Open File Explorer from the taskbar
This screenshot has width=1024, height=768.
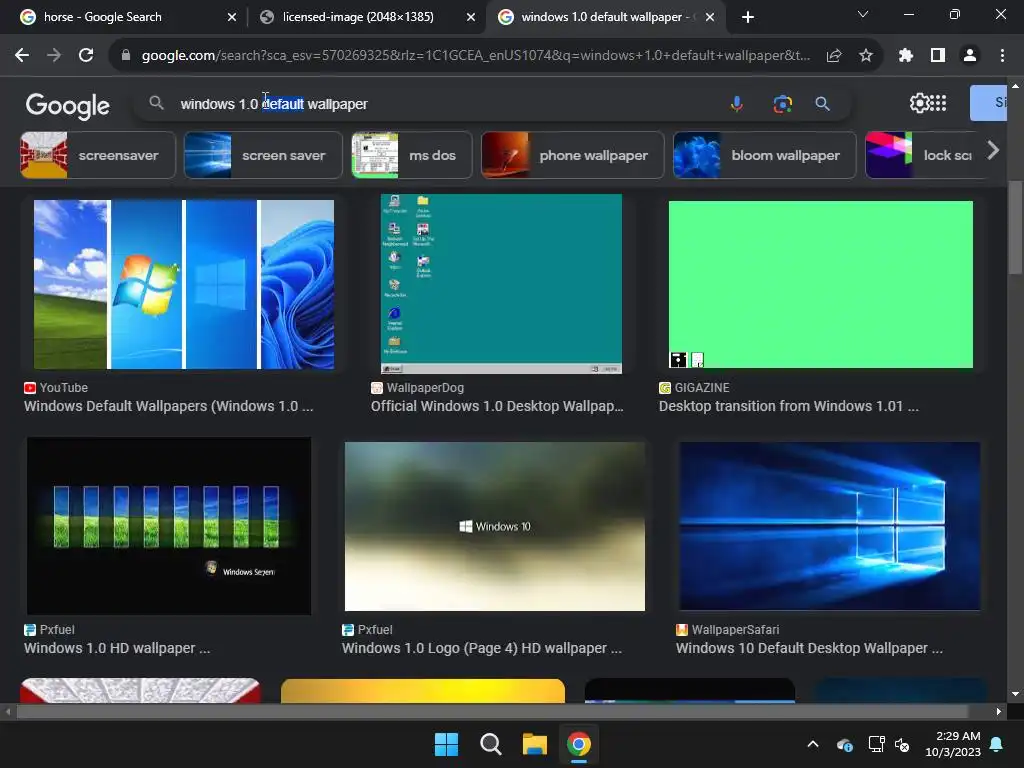(x=535, y=744)
